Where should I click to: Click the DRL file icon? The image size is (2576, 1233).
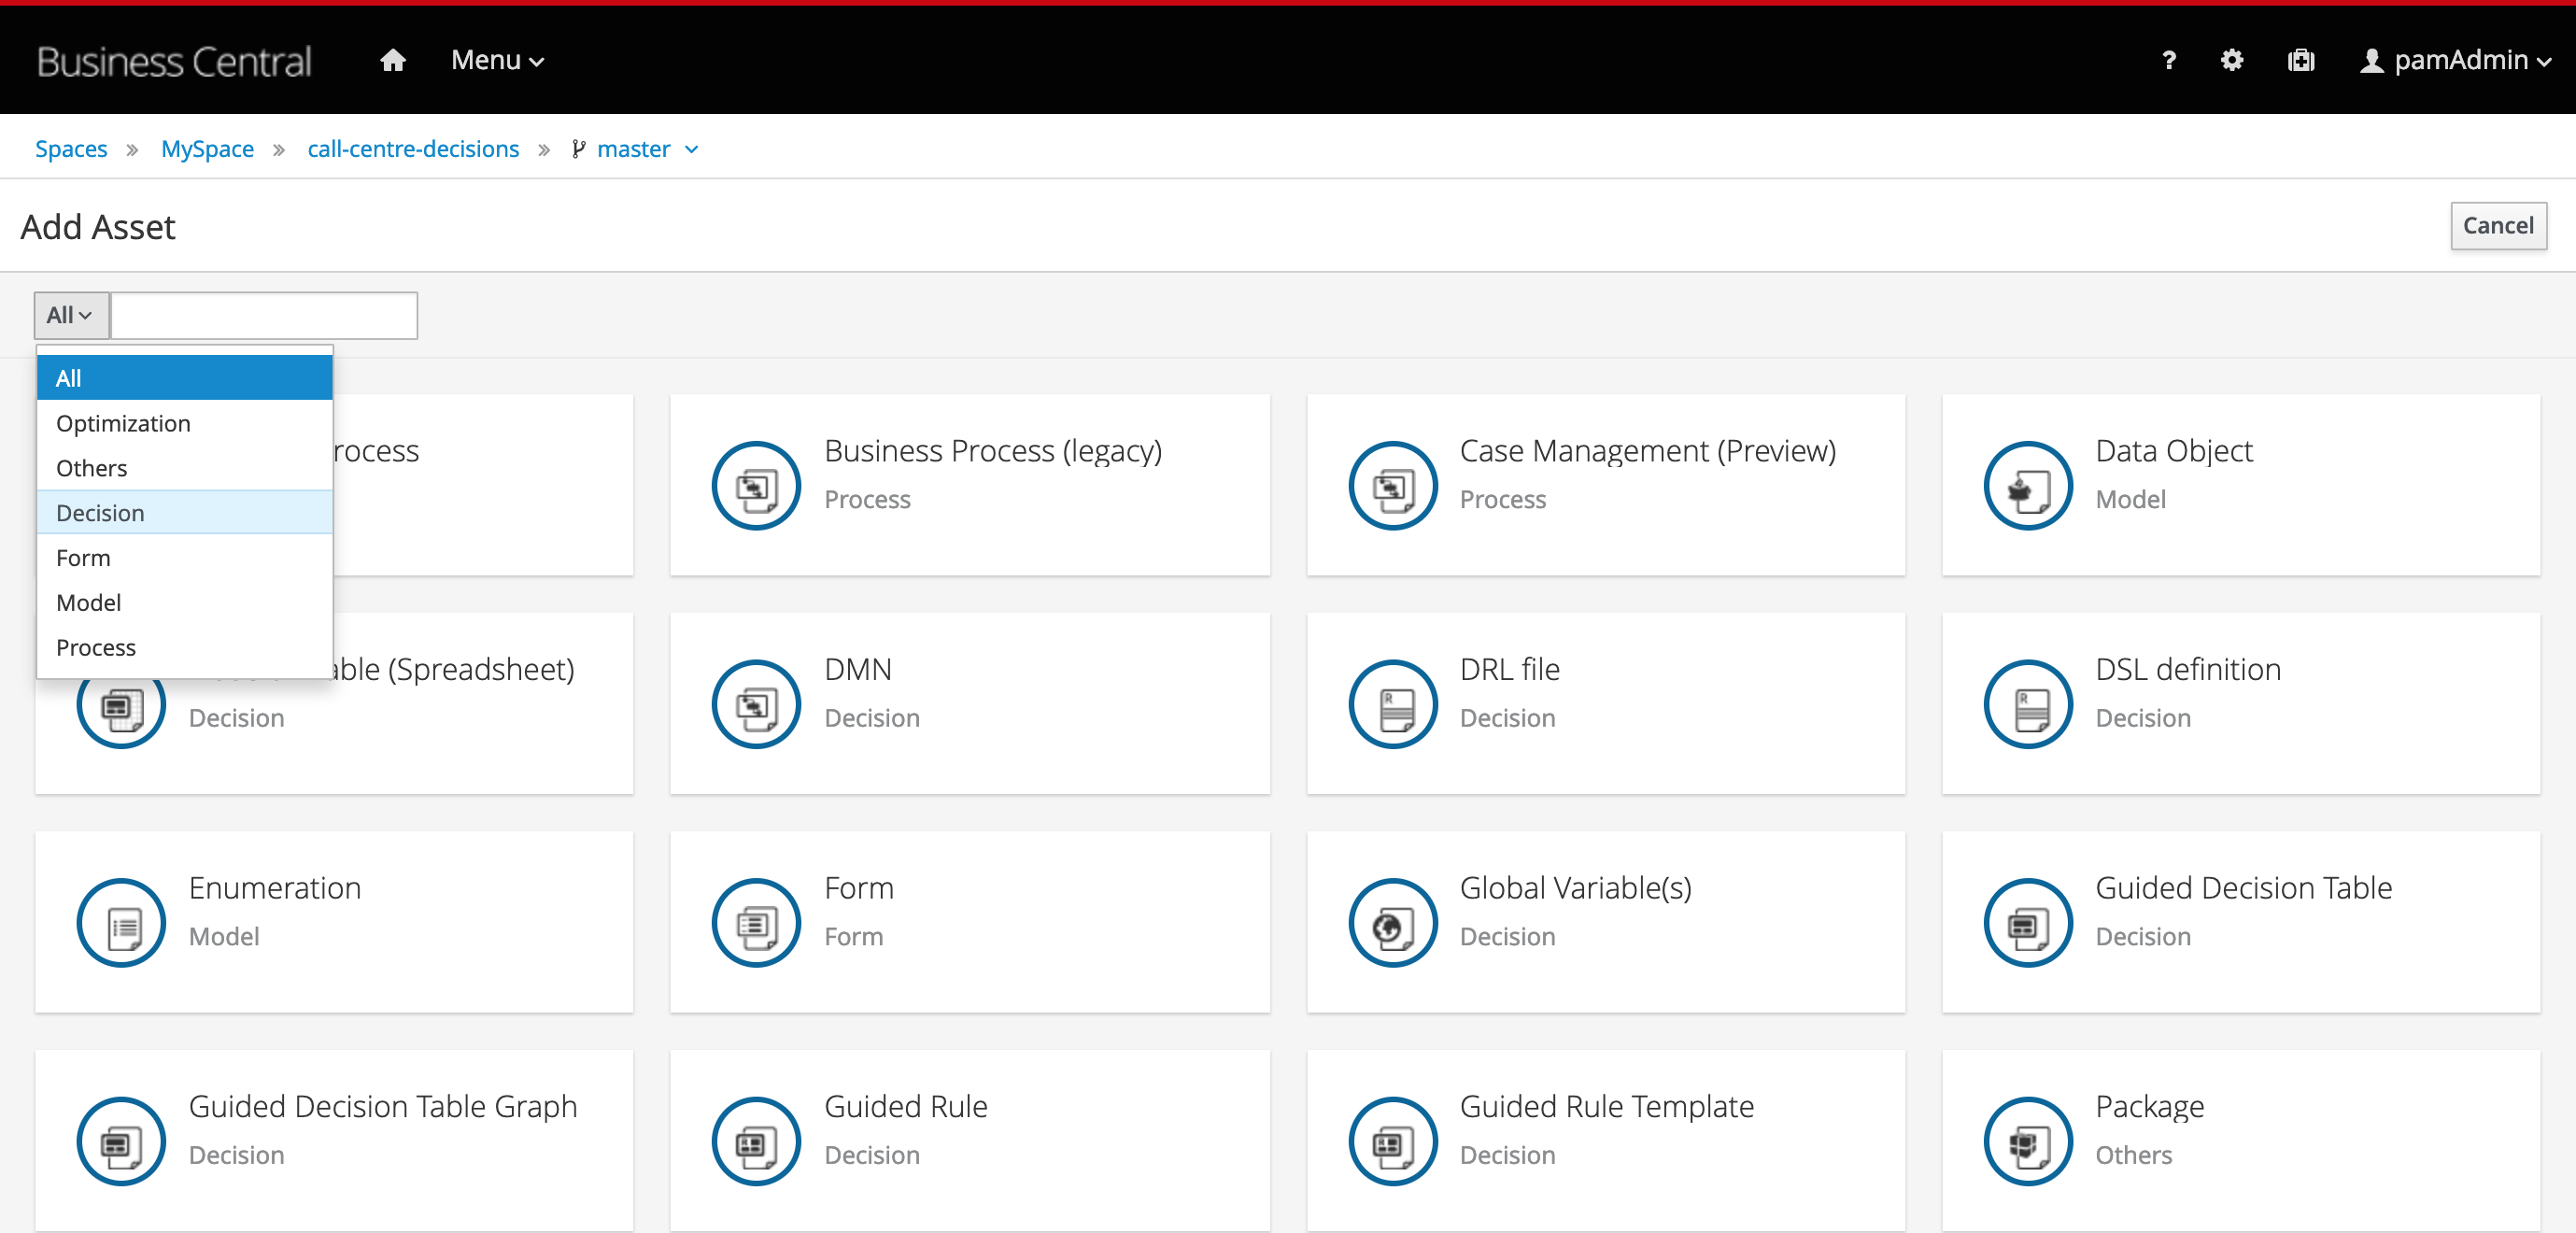coord(1392,704)
